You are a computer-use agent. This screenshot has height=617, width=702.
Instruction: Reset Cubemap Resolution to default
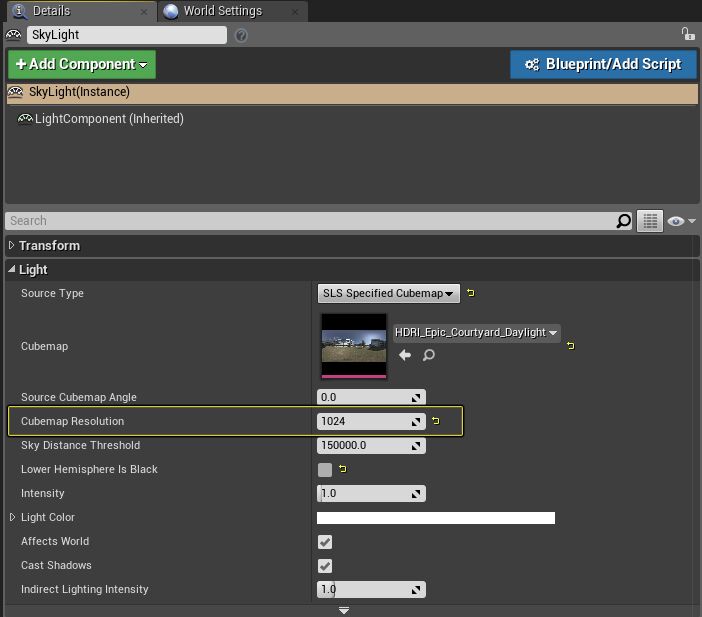[436, 422]
